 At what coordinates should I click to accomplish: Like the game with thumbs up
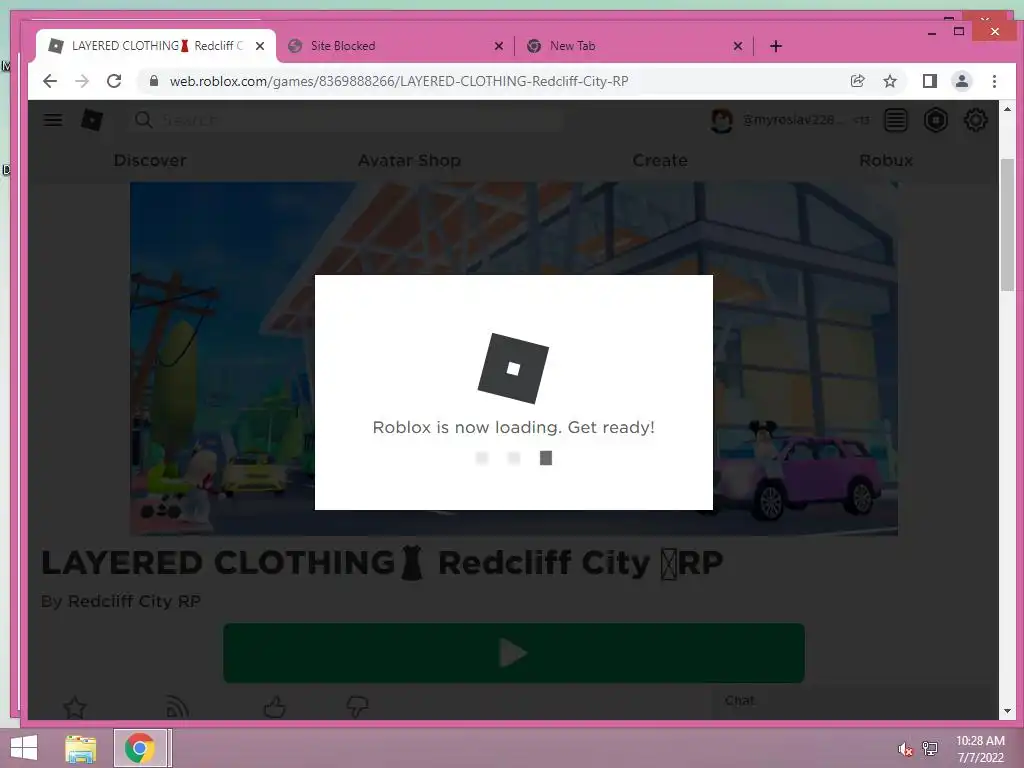pyautogui.click(x=274, y=707)
